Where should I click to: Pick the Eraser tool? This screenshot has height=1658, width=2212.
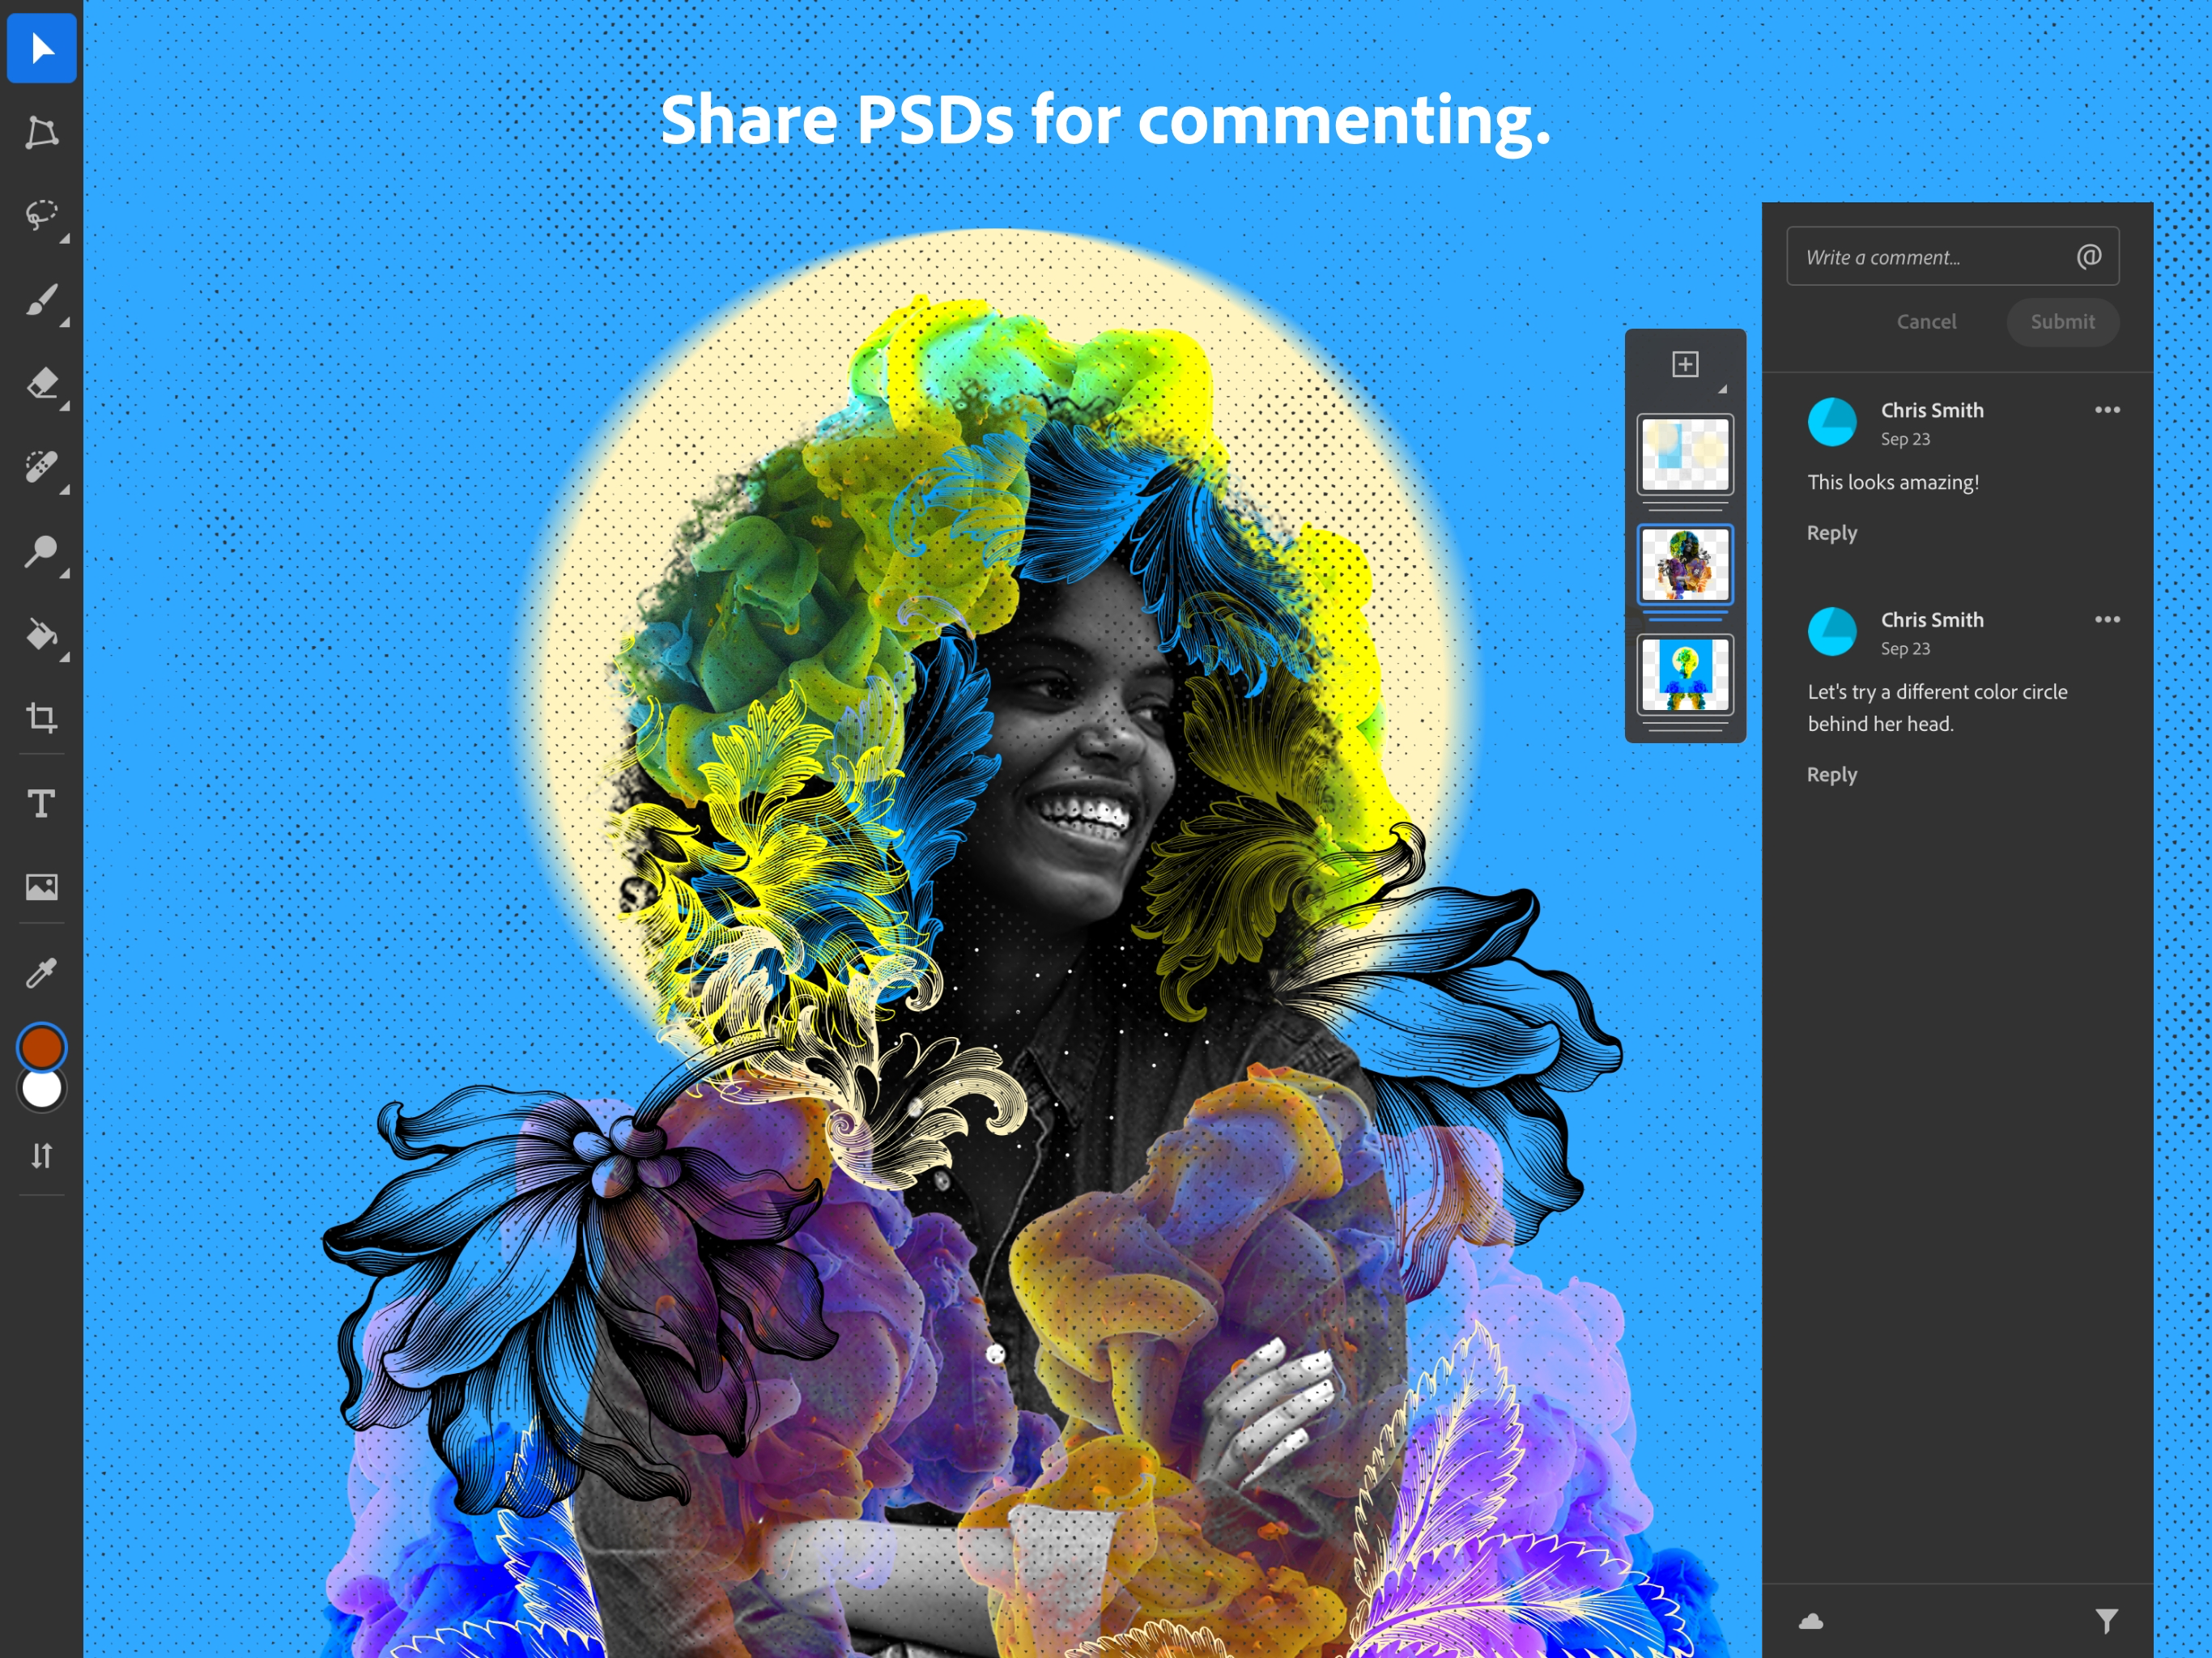point(41,383)
